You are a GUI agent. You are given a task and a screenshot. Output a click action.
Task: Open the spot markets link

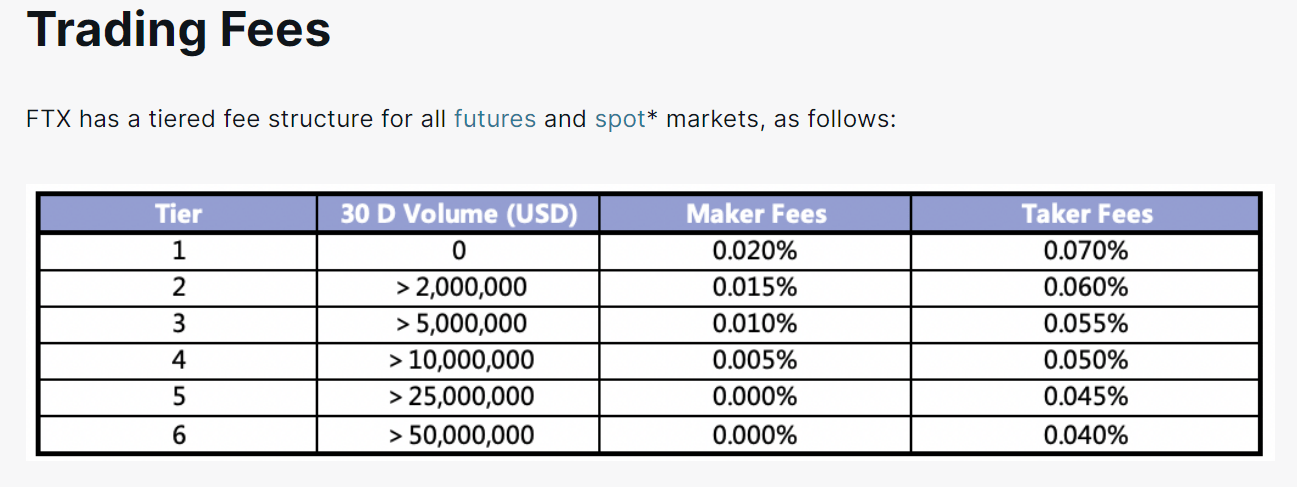(x=619, y=119)
